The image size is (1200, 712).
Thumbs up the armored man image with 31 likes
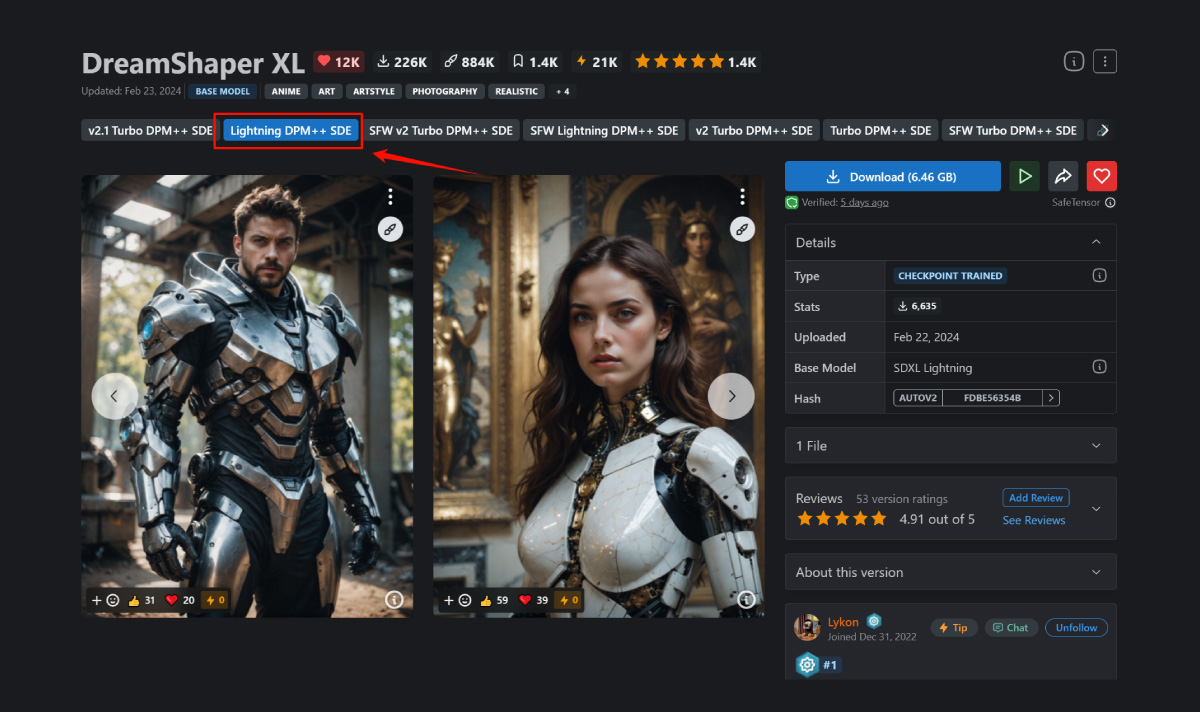pos(142,600)
